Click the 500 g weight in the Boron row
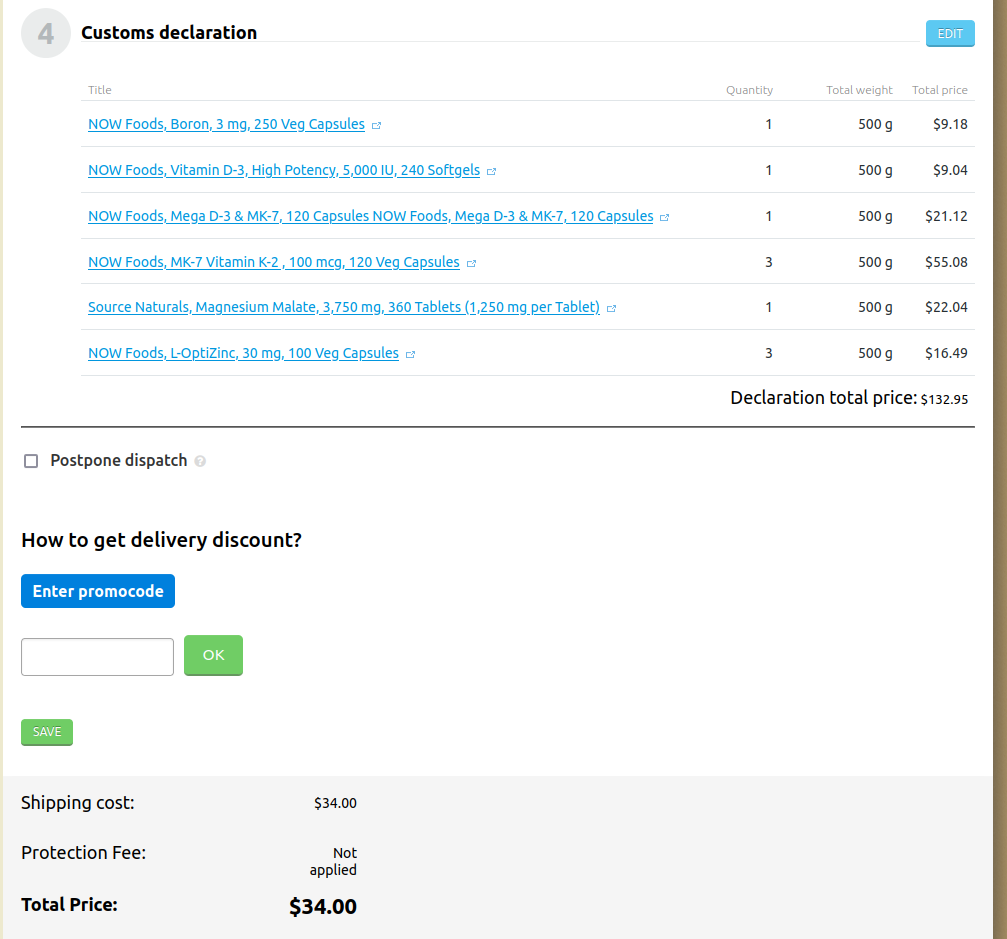The height and width of the screenshot is (939, 1007). tap(875, 124)
